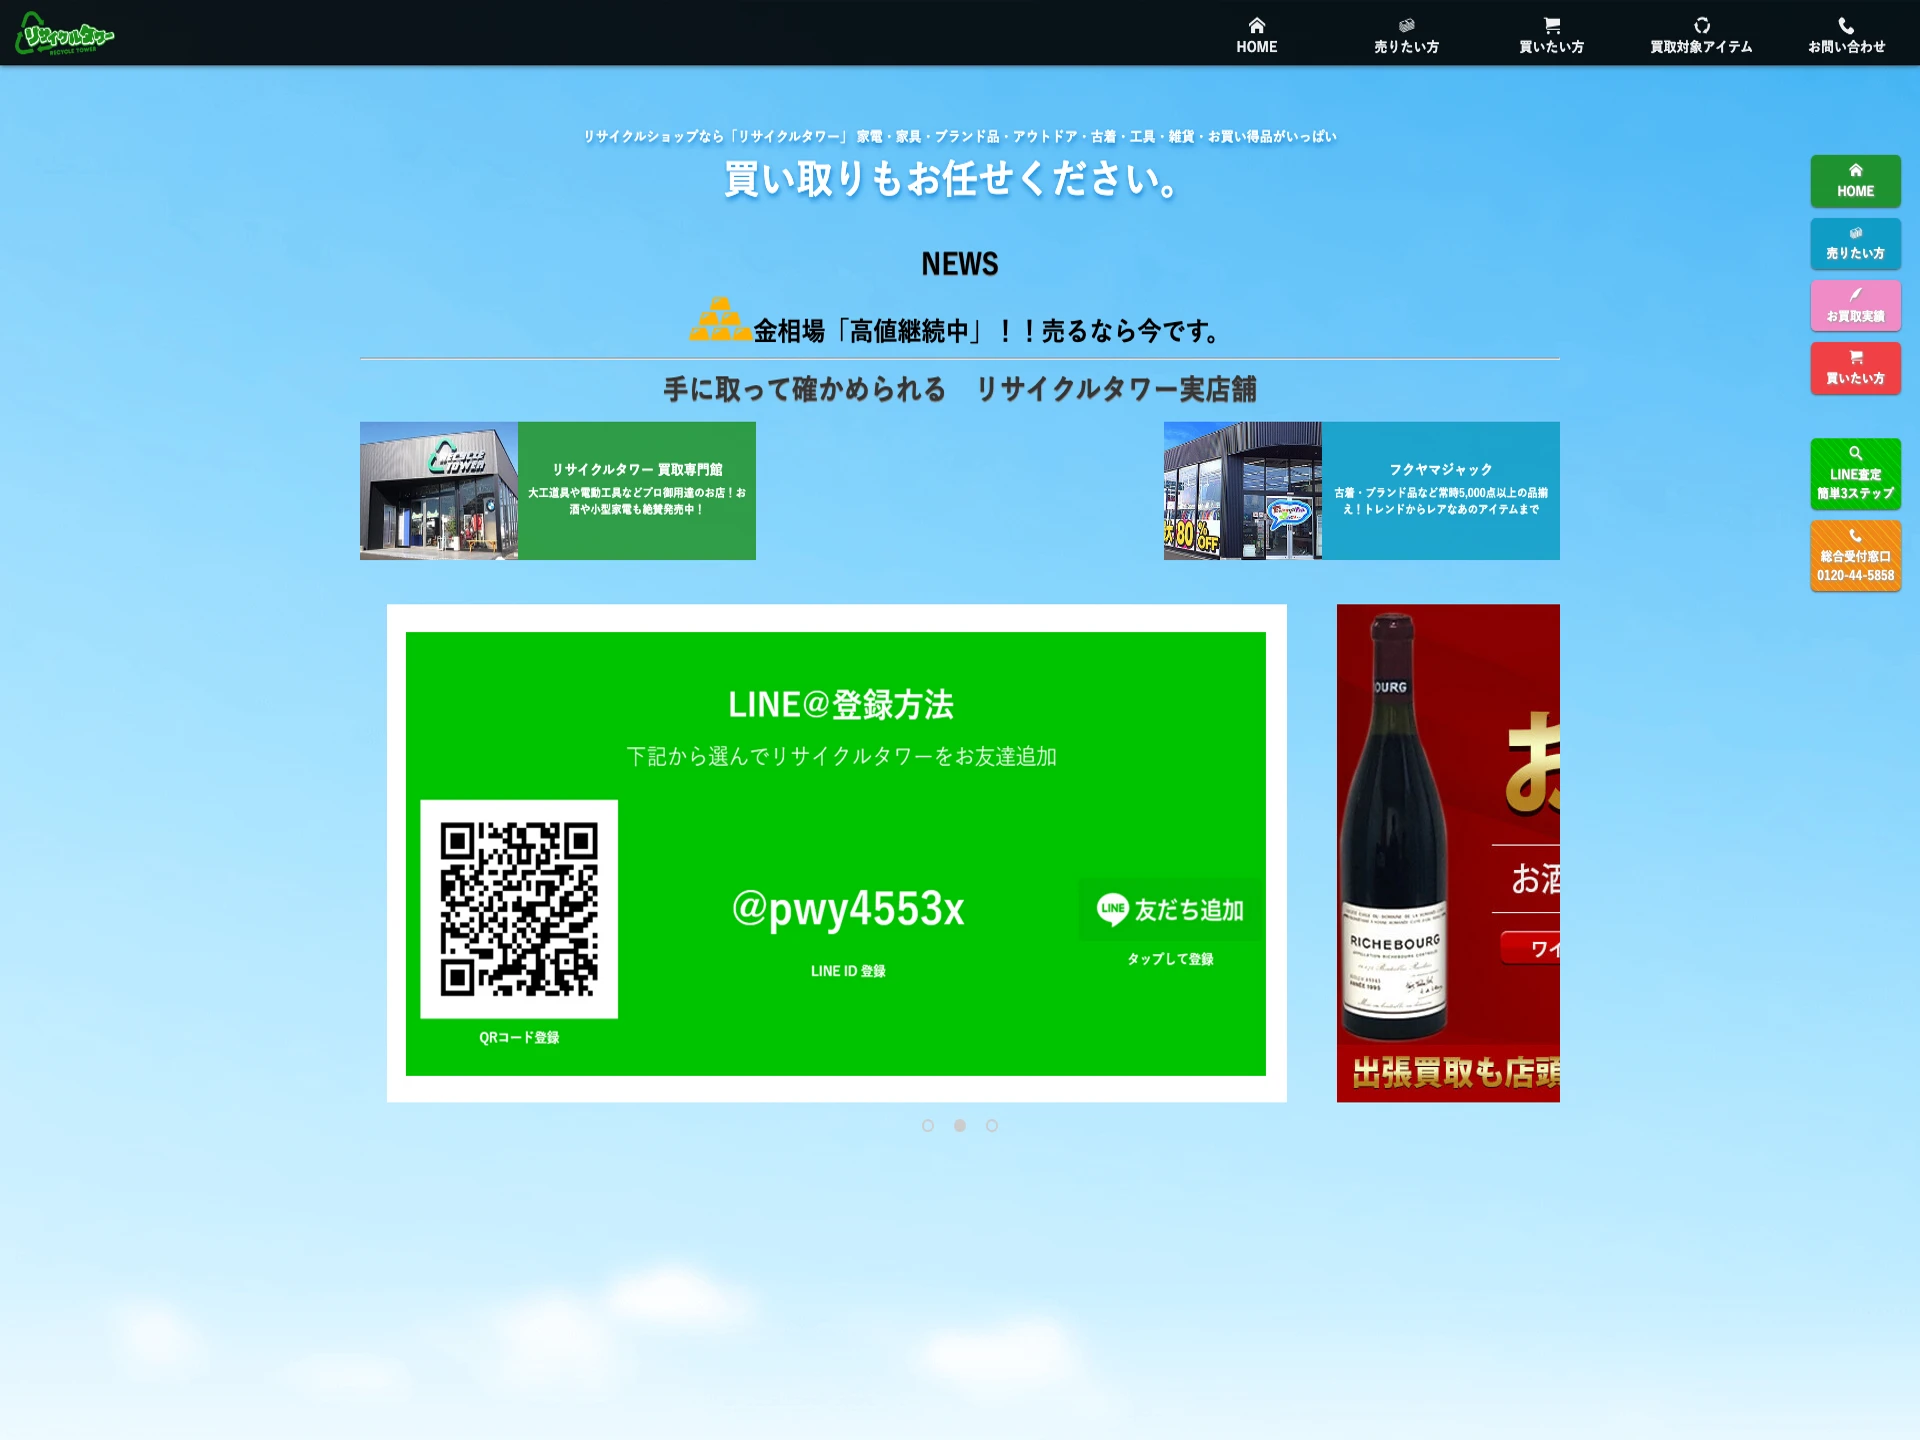The height and width of the screenshot is (1440, 1920).
Task: Open 売りたい方 in the top navigation
Action: coord(1406,35)
